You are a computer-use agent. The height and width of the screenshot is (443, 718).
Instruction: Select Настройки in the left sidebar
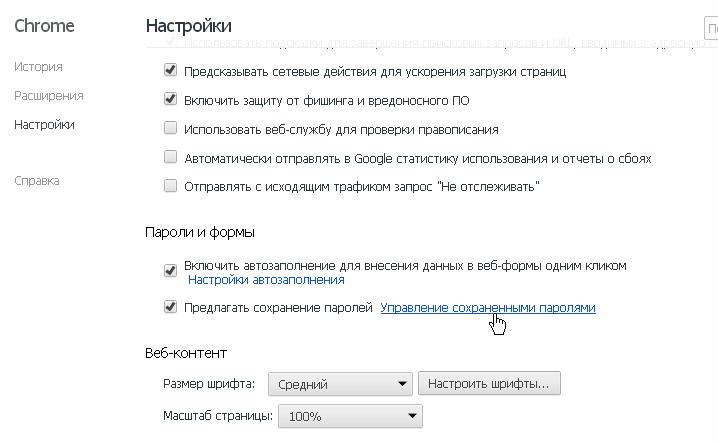click(x=44, y=125)
